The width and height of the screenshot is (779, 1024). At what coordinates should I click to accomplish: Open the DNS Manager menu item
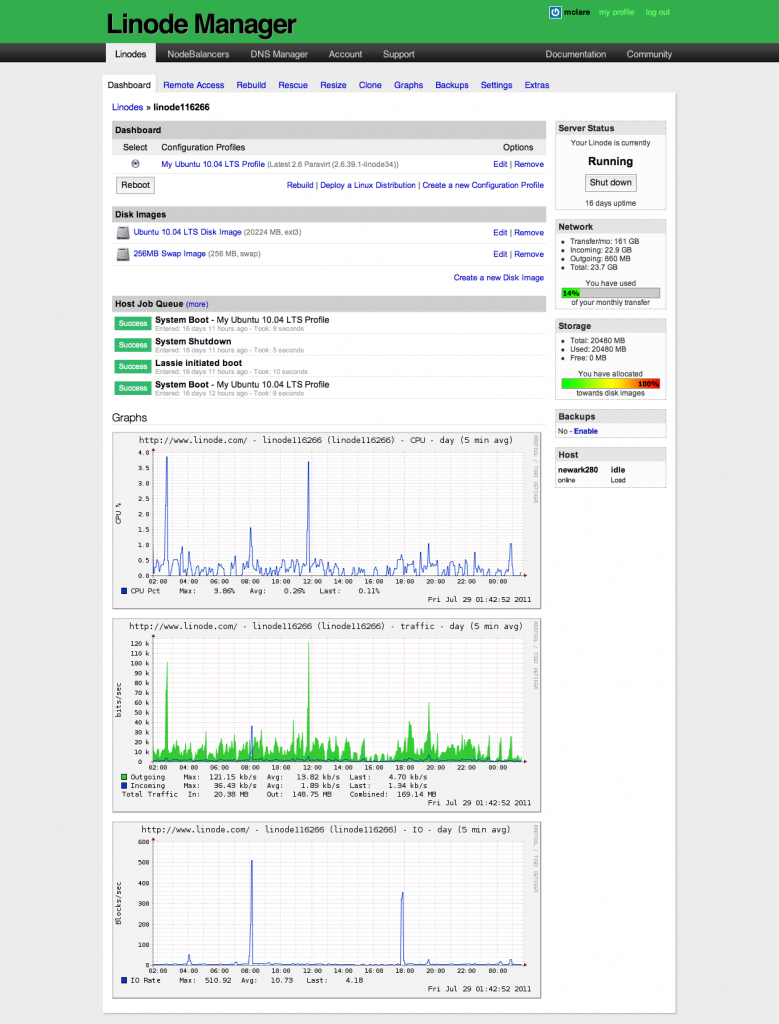pyautogui.click(x=279, y=54)
